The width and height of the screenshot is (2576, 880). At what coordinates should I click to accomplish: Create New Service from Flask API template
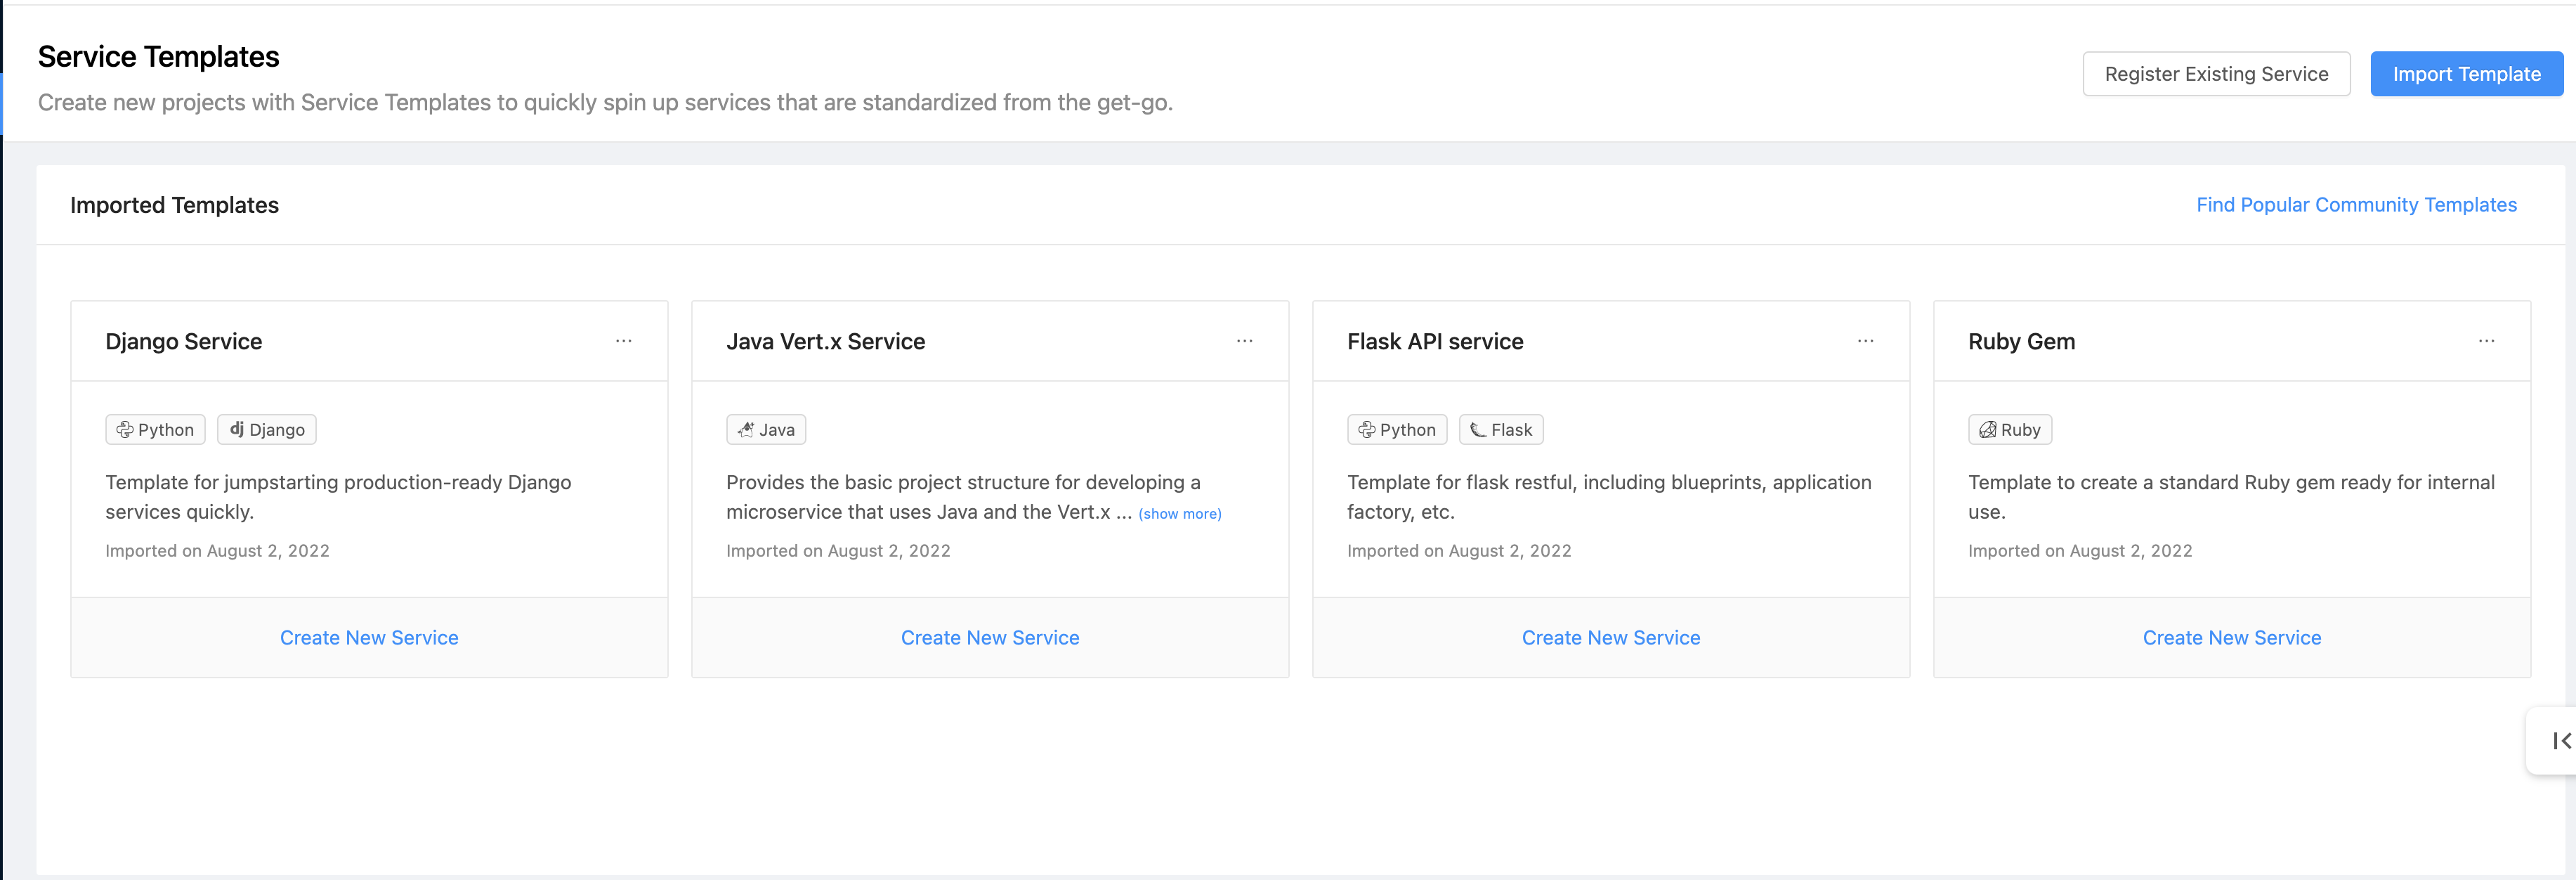(x=1611, y=637)
